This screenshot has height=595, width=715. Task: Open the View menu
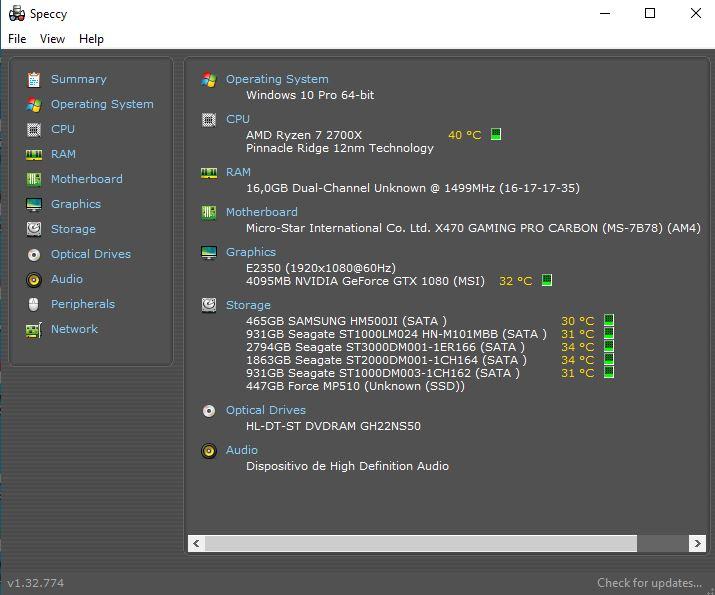52,39
